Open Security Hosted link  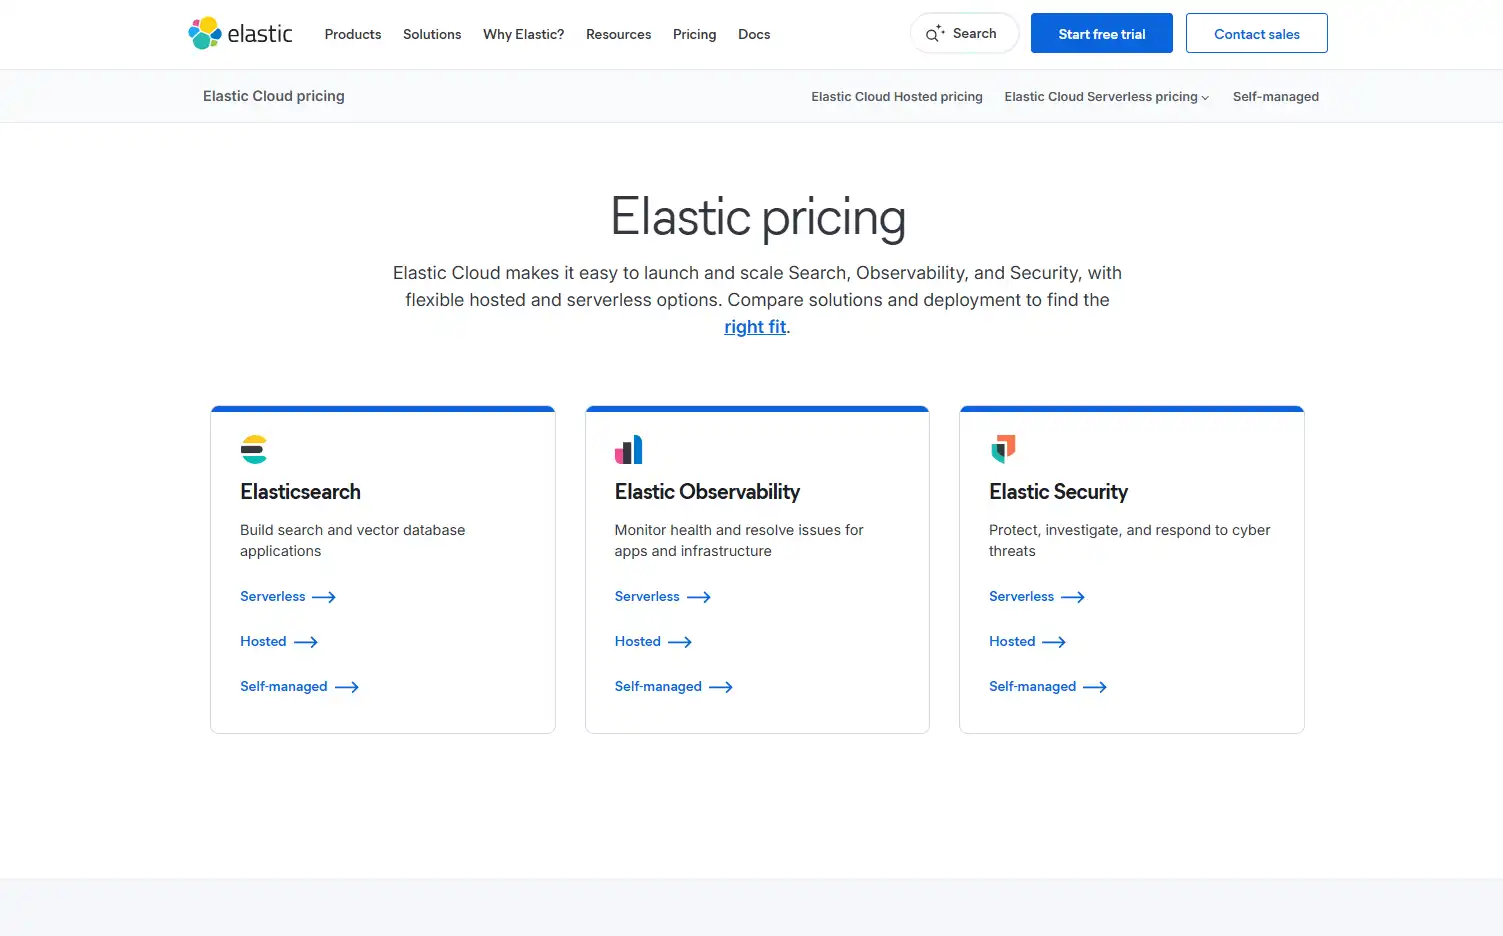point(1028,642)
